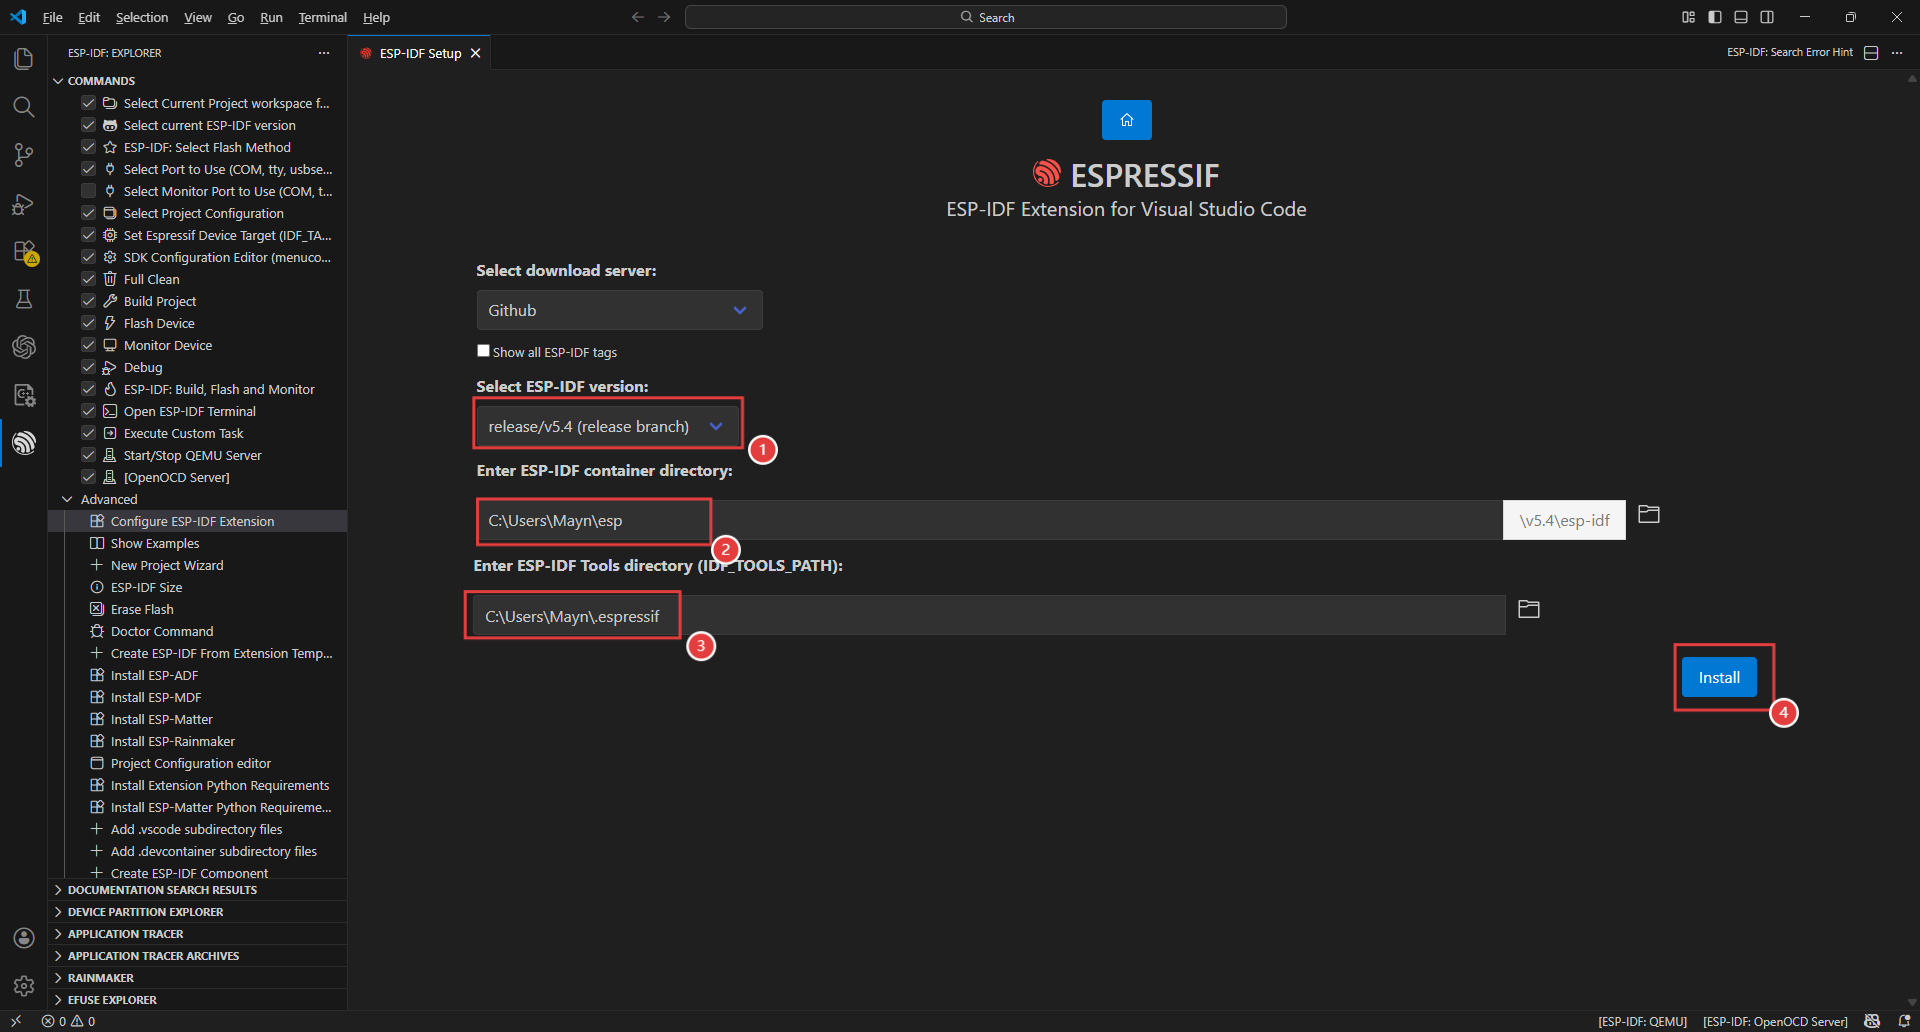Image resolution: width=1920 pixels, height=1032 pixels.
Task: Close the ESP-IDF Setup tab
Action: [x=476, y=53]
